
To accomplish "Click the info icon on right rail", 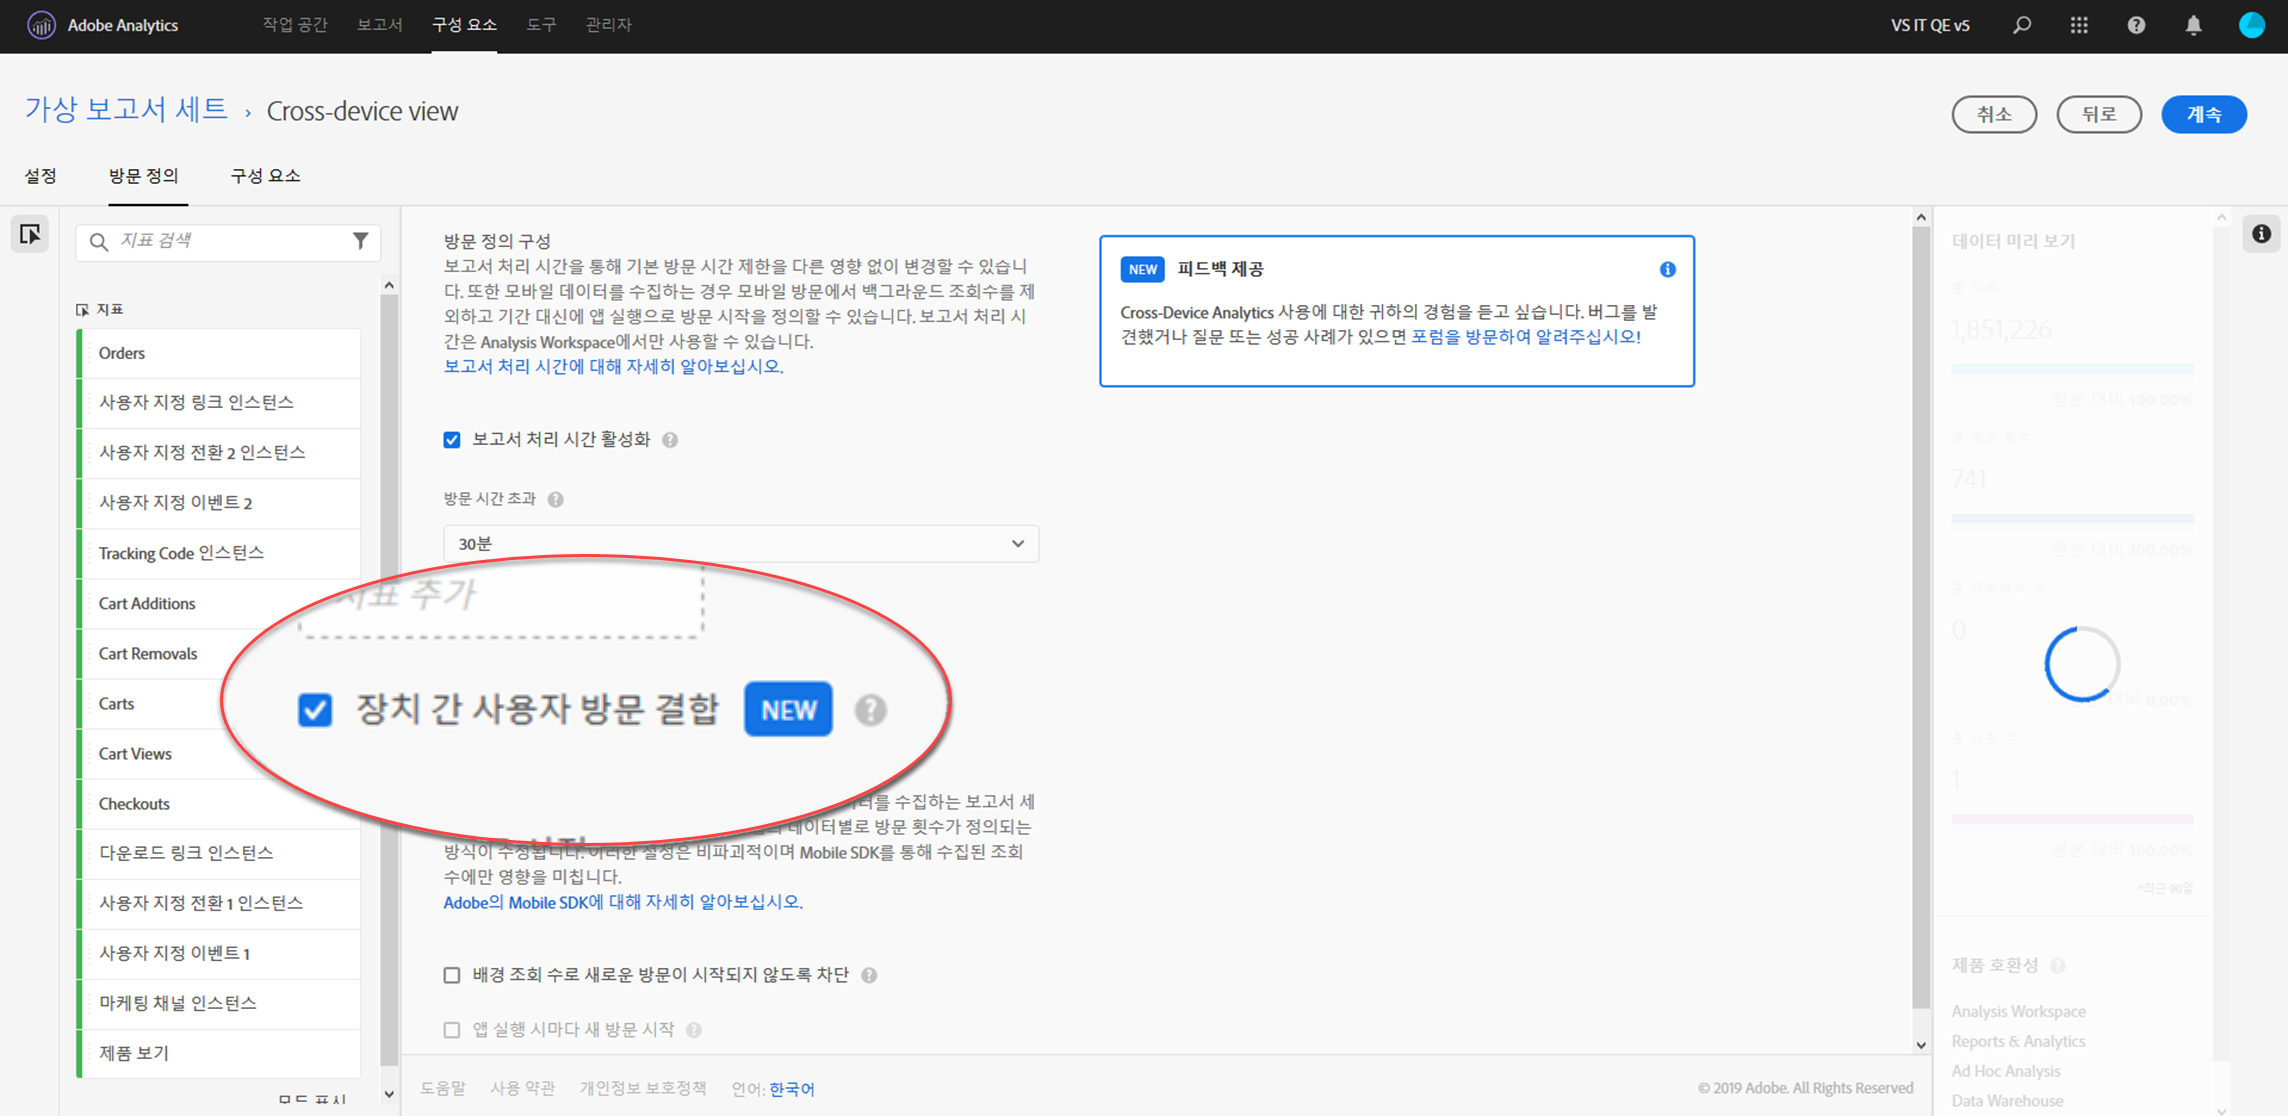I will click(2261, 234).
